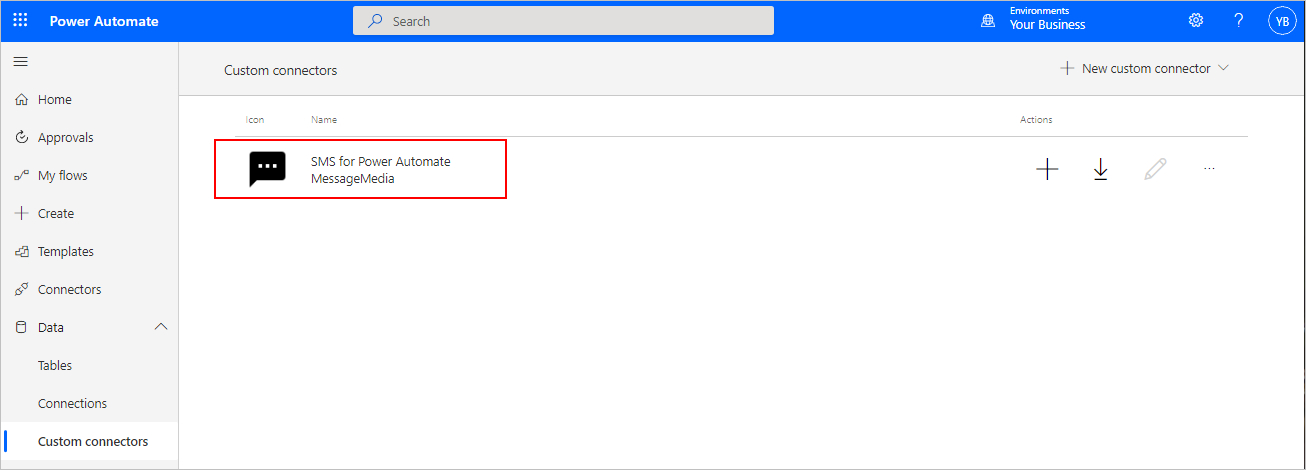Click the SMS speech bubble connector icon
The height and width of the screenshot is (470, 1306).
267,169
